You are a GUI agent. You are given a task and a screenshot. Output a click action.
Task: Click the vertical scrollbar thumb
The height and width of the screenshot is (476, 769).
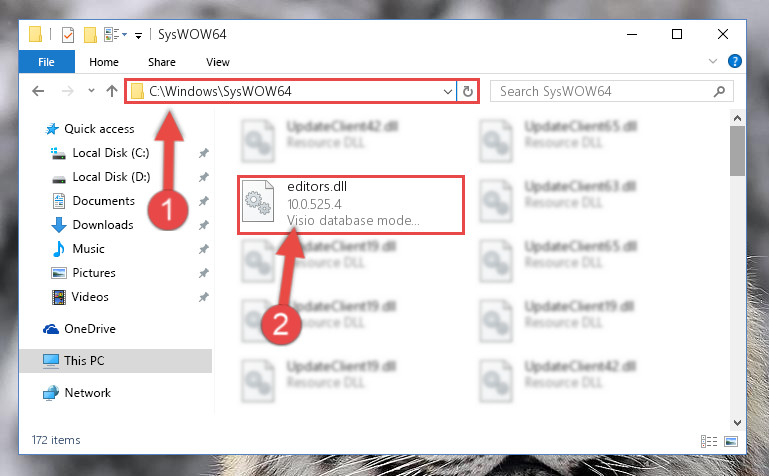pyautogui.click(x=737, y=150)
